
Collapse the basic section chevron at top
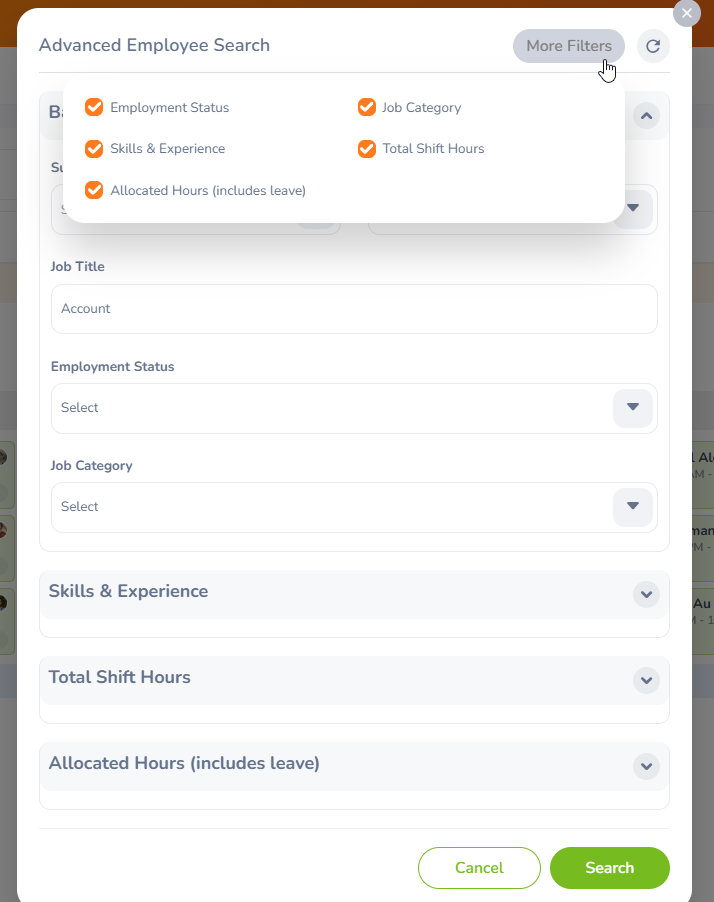point(646,116)
